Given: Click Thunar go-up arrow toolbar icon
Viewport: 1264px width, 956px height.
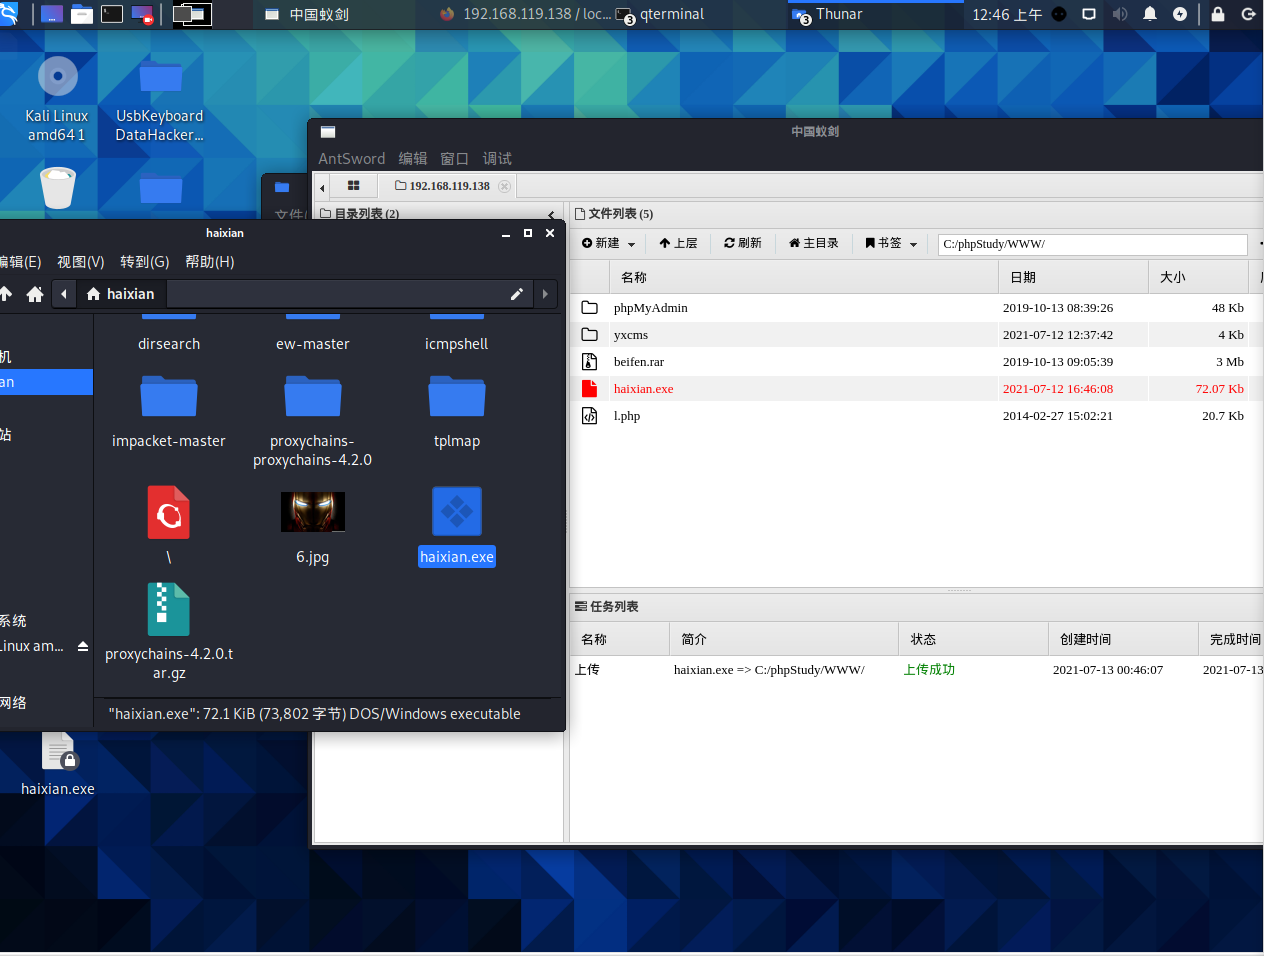Looking at the screenshot, I should coord(6,294).
